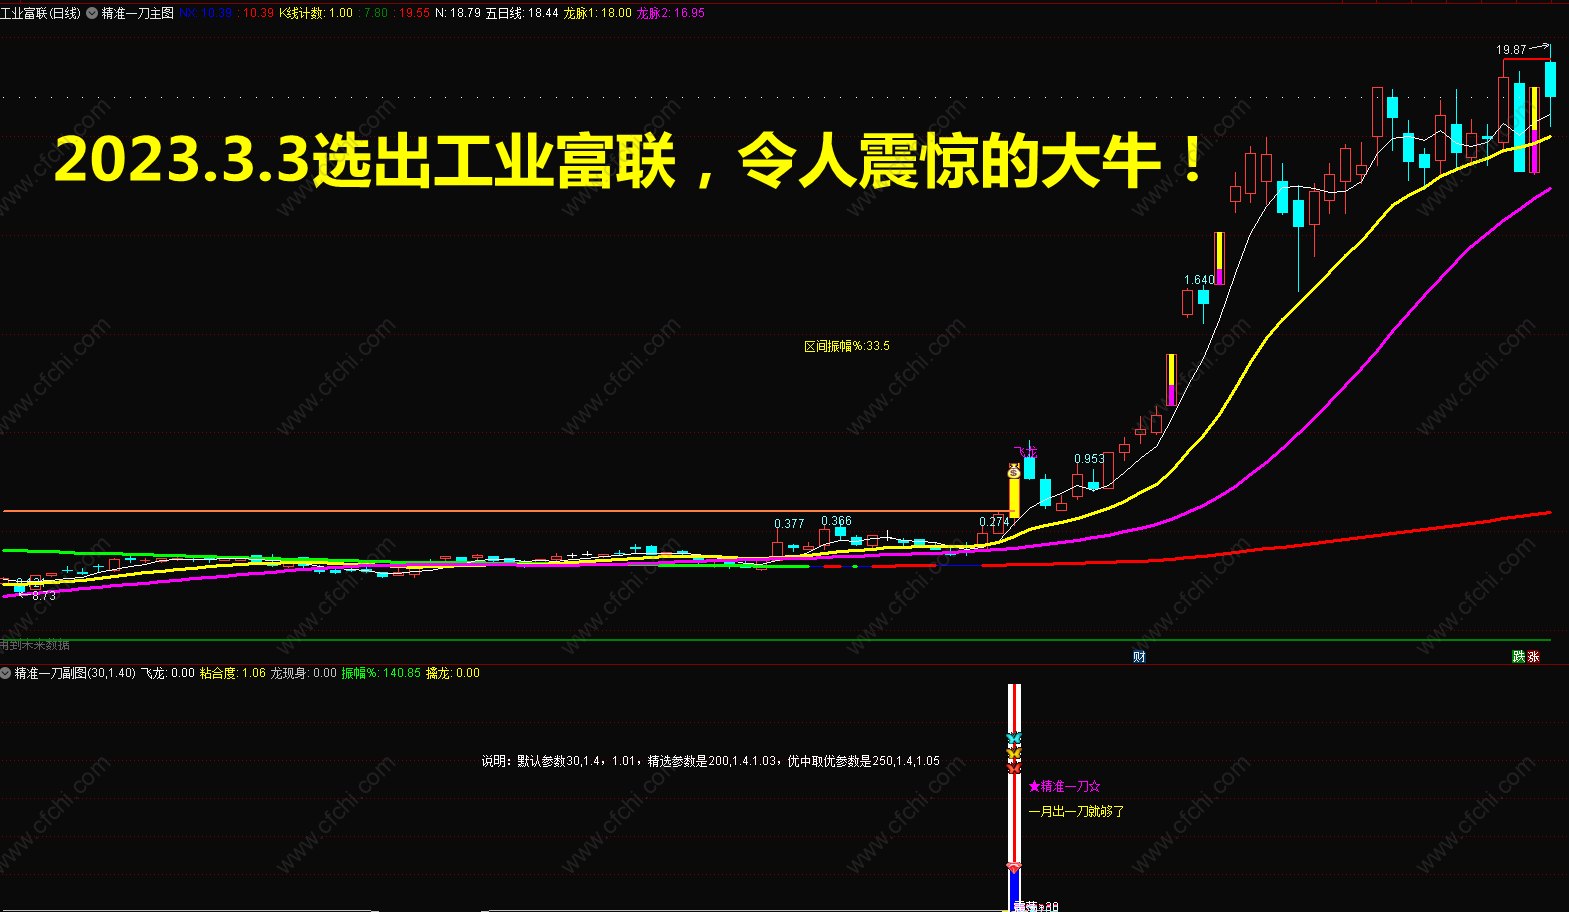Click the K线计数: 1.00 value
Screen dimensions: 1569x912
[316, 13]
